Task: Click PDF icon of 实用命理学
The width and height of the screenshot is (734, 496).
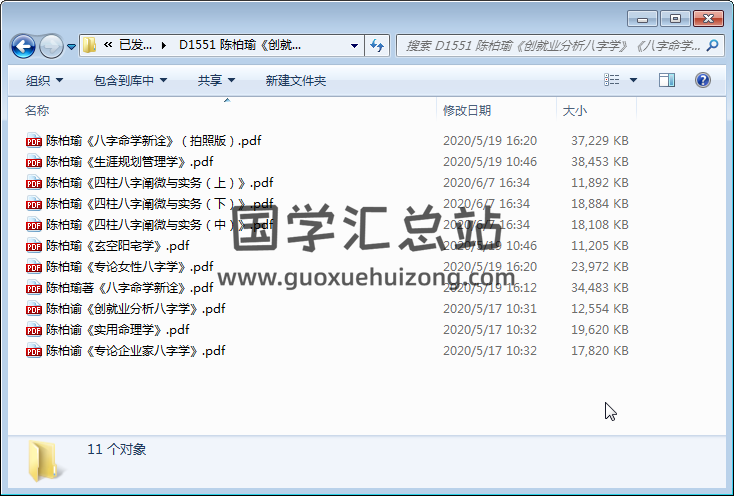Action: (34, 330)
